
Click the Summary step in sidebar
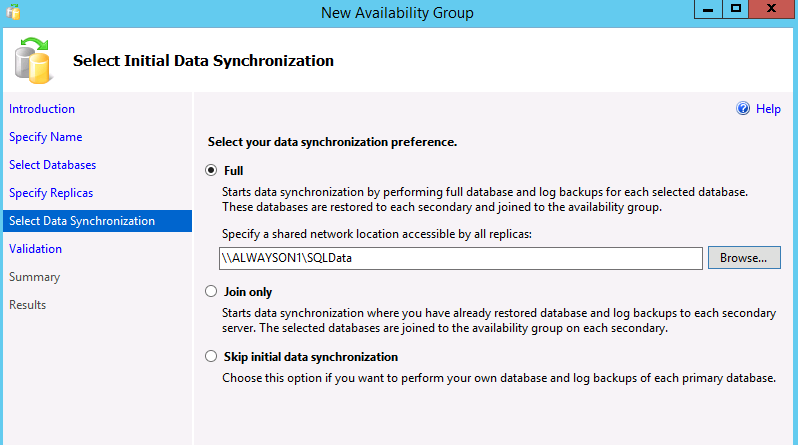click(x=35, y=277)
